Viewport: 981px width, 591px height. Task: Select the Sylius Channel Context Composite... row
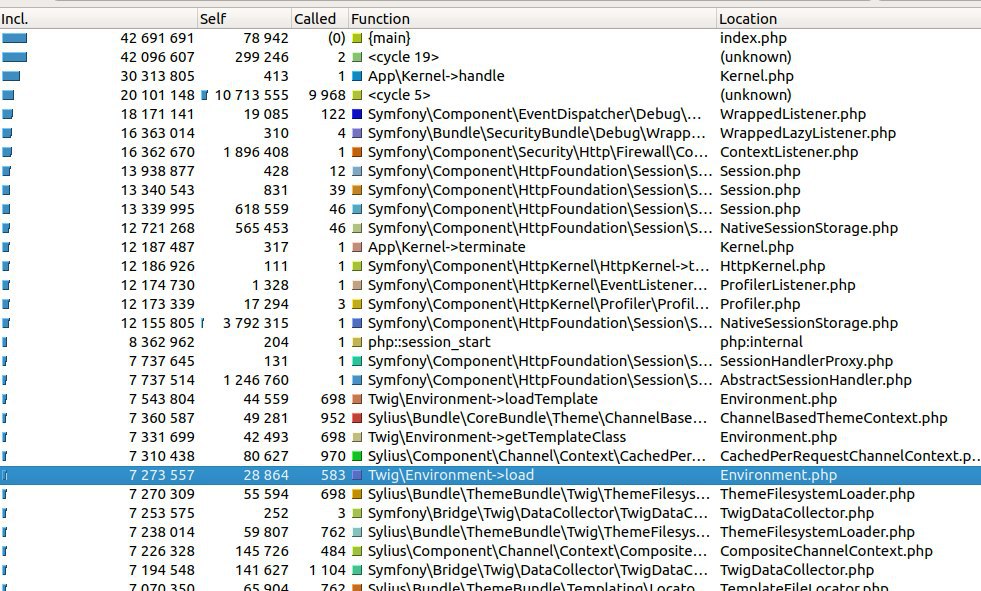pyautogui.click(x=490, y=551)
